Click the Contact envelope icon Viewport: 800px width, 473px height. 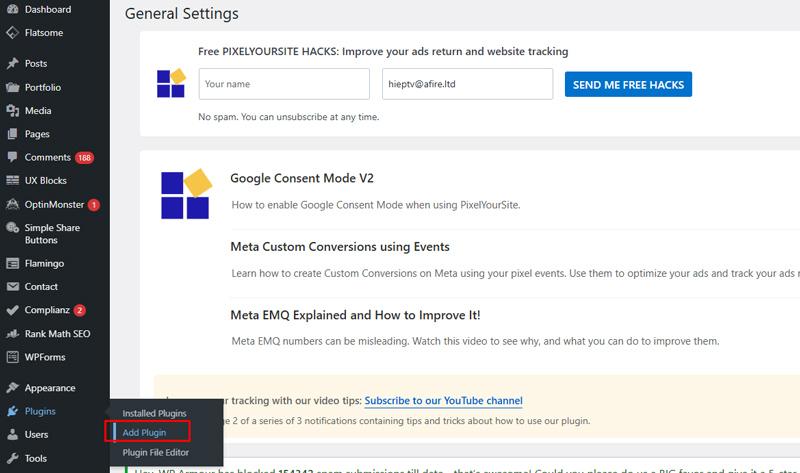coord(12,287)
